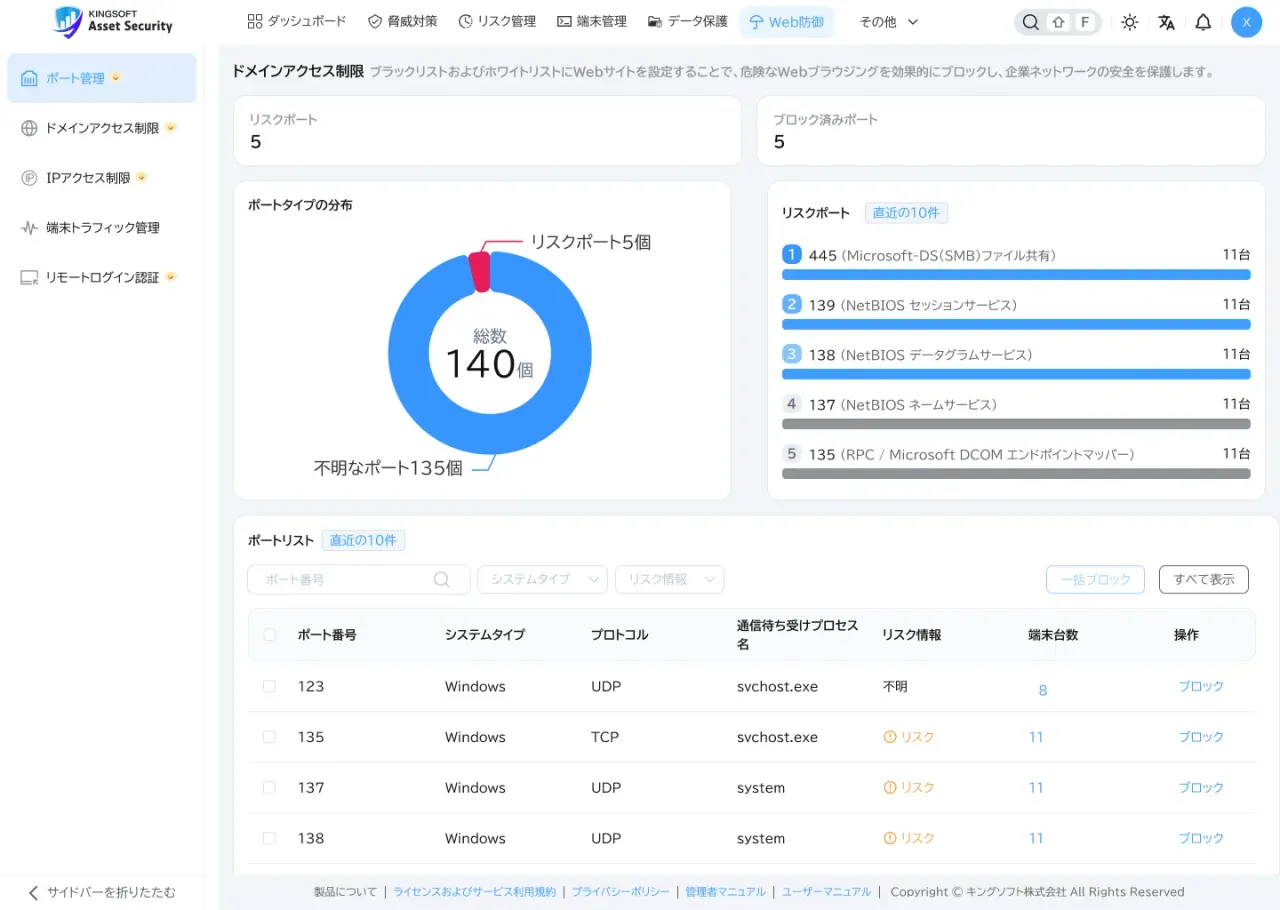Click the user avatar X icon

pyautogui.click(x=1246, y=22)
